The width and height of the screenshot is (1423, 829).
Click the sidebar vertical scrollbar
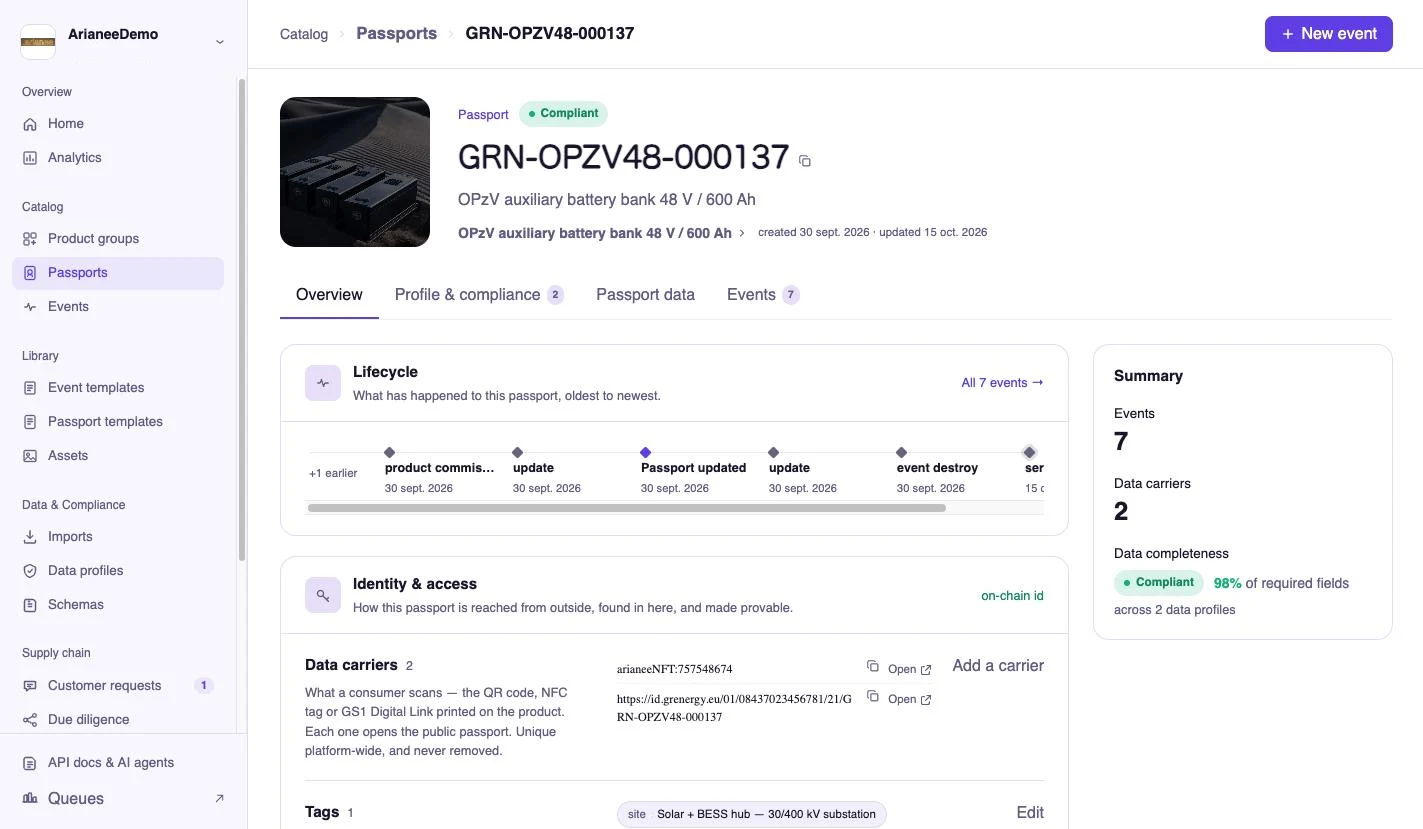tap(241, 320)
